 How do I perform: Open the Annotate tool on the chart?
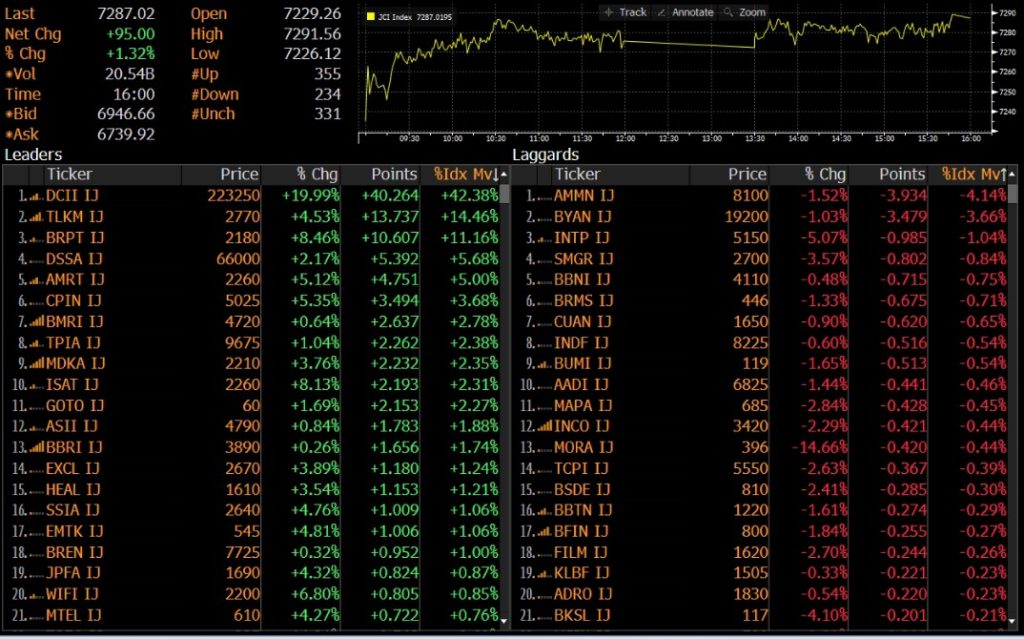[x=685, y=12]
